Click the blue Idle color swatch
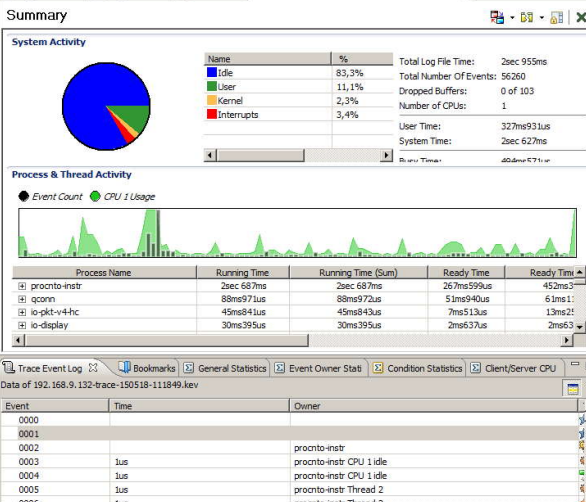This screenshot has height=502, width=586. 212,72
